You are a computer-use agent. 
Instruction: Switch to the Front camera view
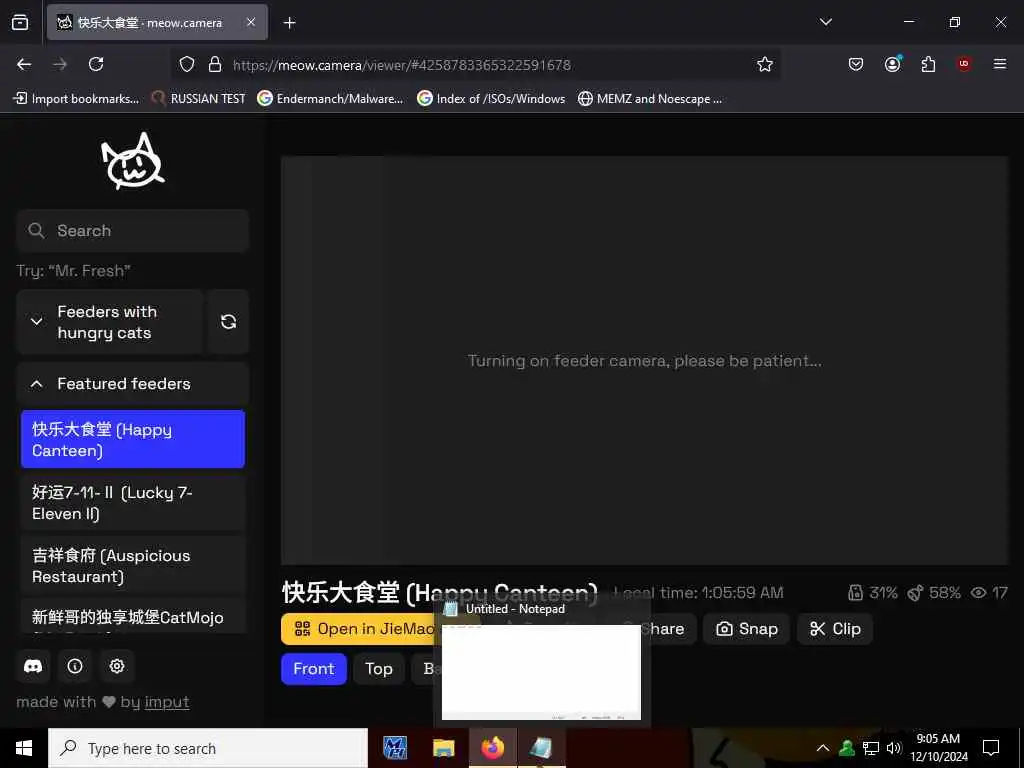(x=313, y=669)
